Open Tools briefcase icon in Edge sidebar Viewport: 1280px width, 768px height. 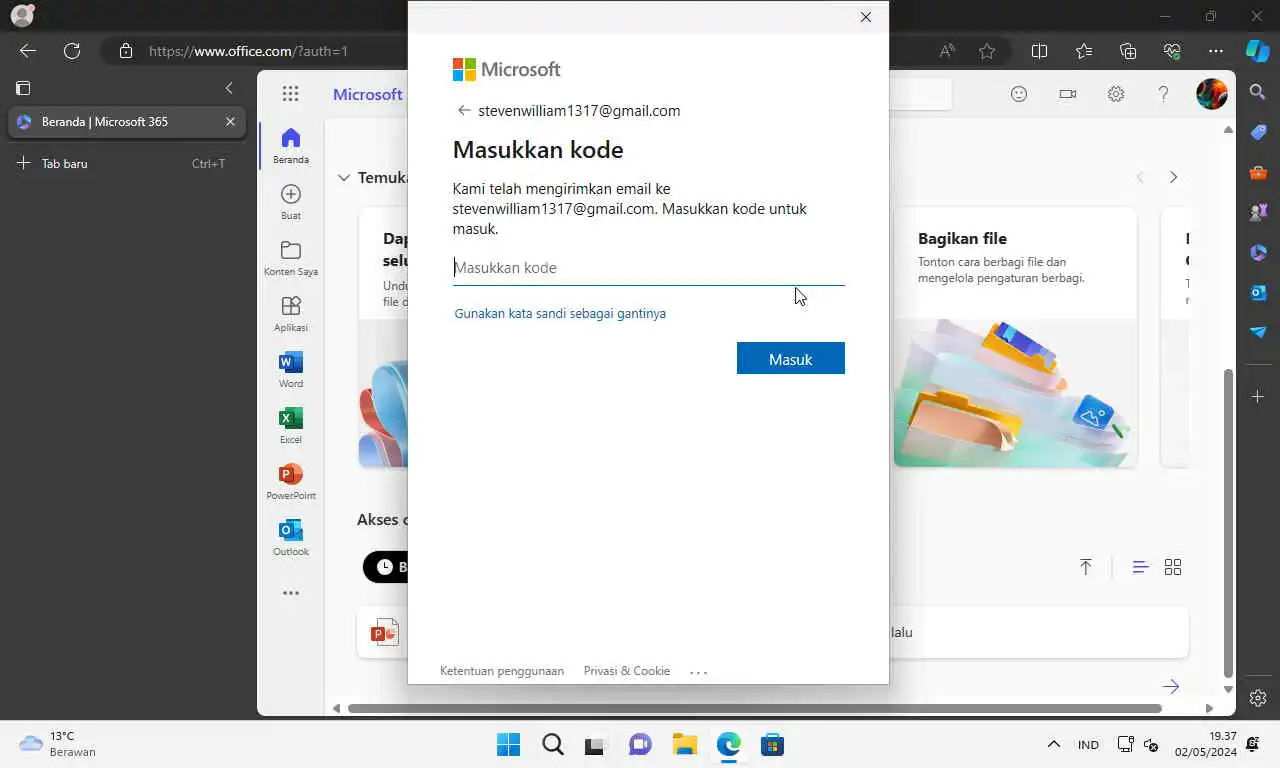tap(1258, 172)
